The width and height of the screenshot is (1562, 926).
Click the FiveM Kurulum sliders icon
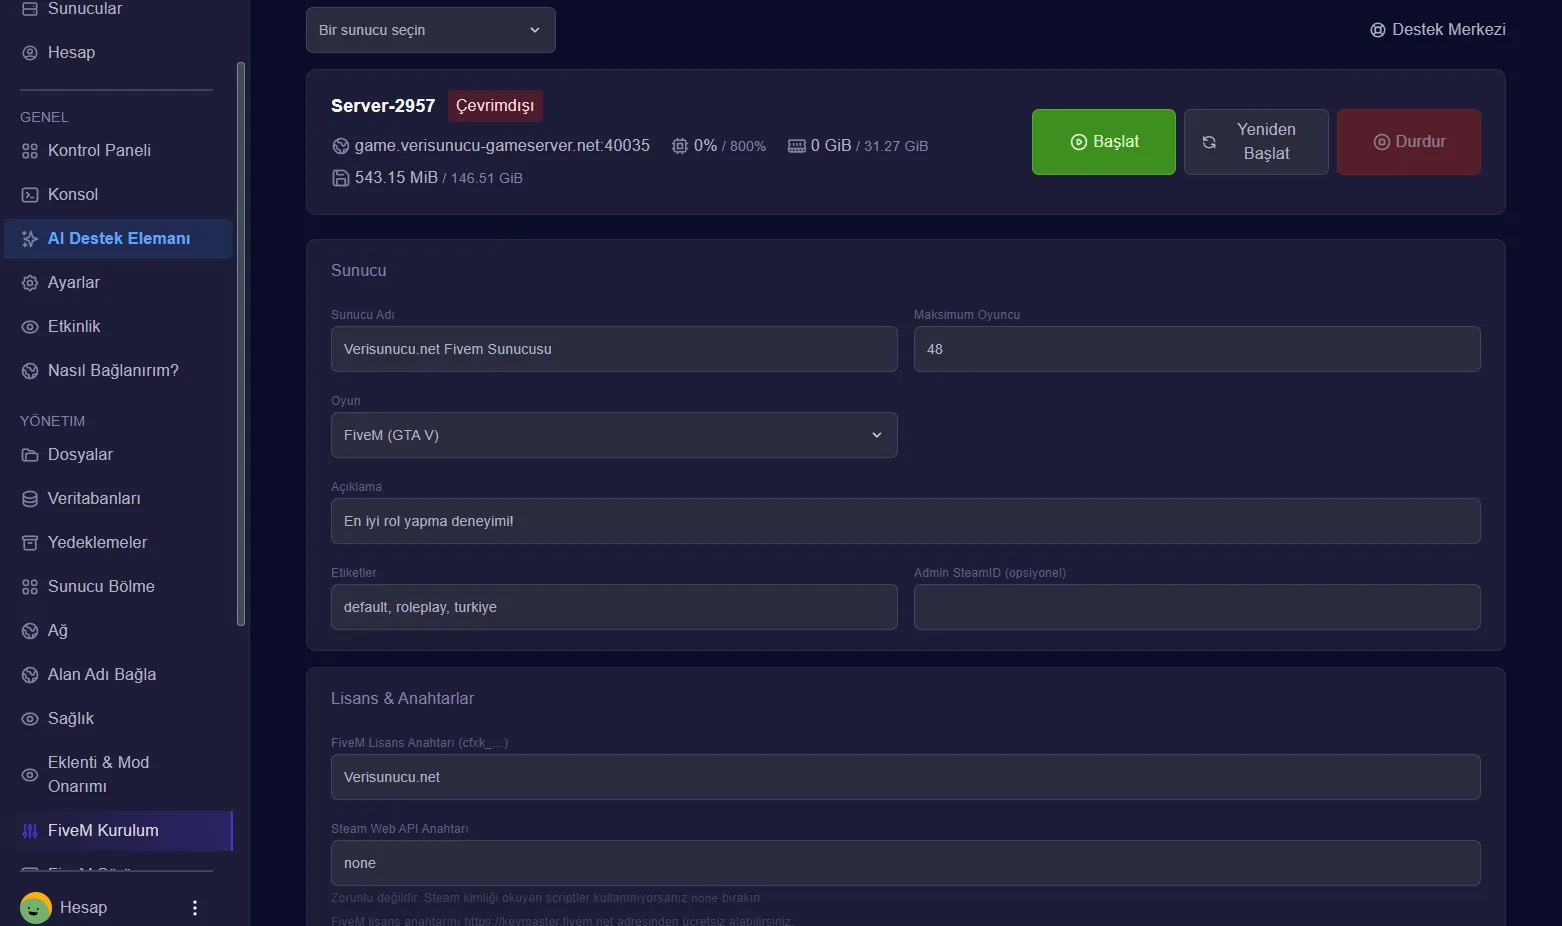pos(30,831)
